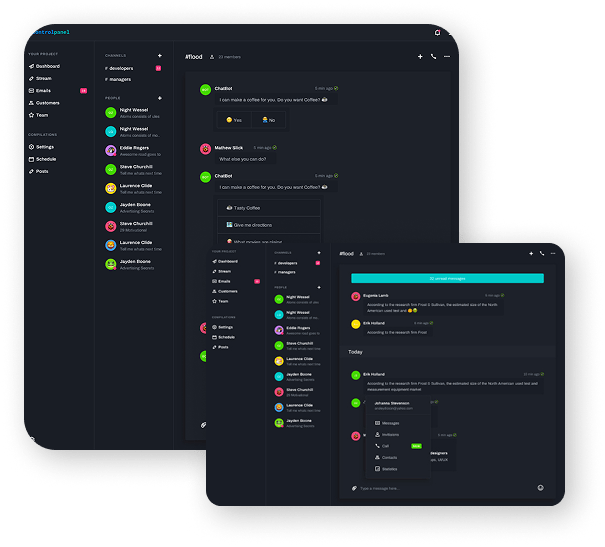Screen dimensions: 605x547
Task: Pick the Tasty Coffee chatbot option
Action: tap(246, 207)
